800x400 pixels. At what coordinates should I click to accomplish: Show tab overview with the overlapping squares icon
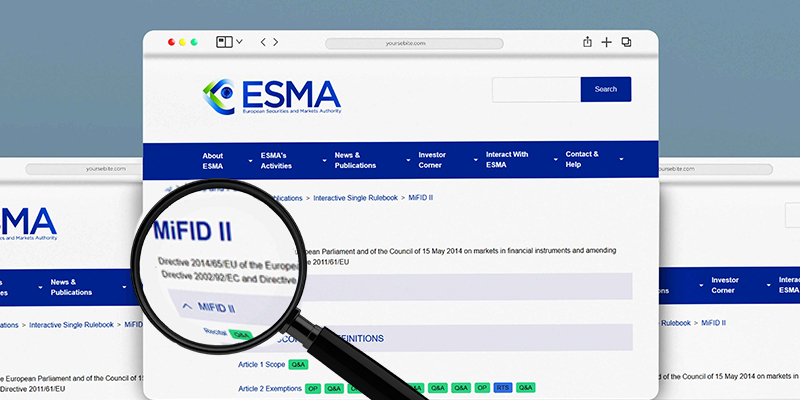(626, 42)
